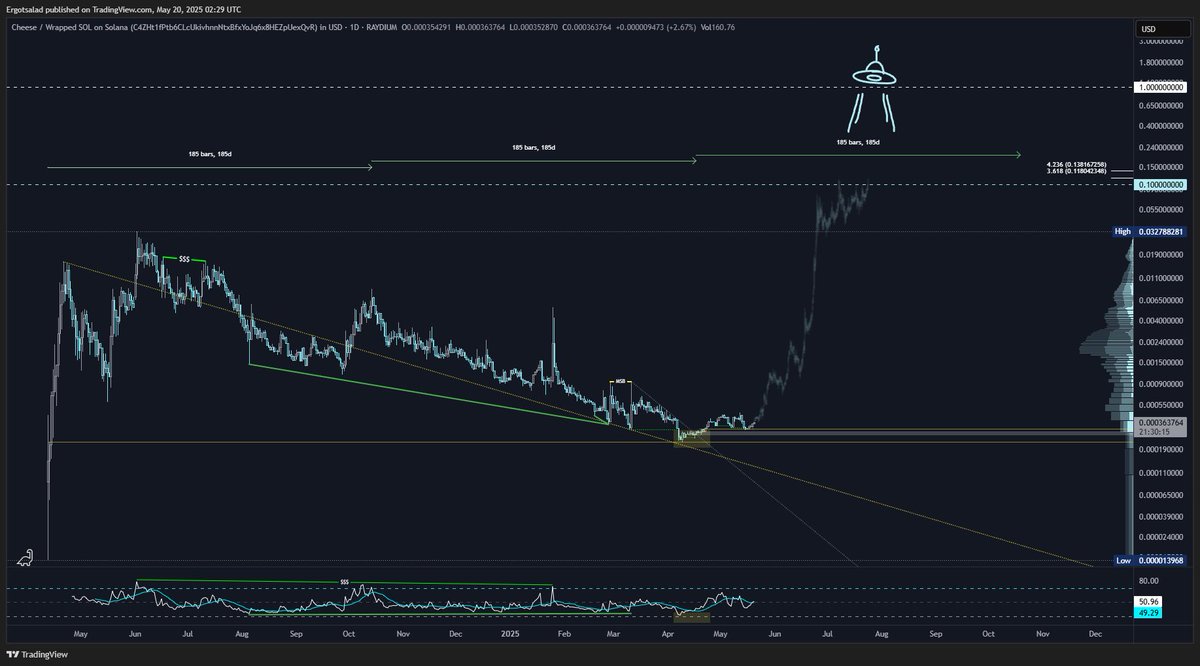Select the highlighted 1.000000000 price level label

coord(1164,87)
